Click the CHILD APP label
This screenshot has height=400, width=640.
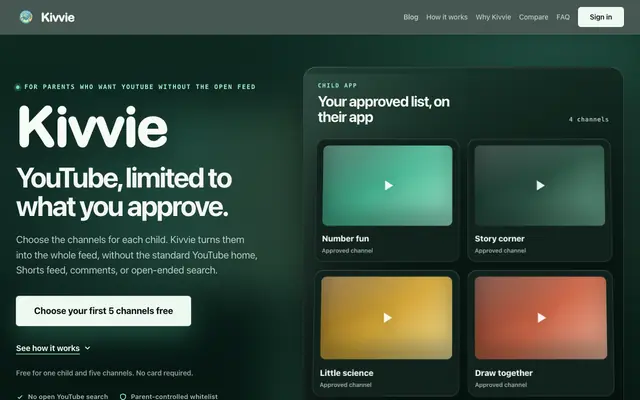point(338,85)
